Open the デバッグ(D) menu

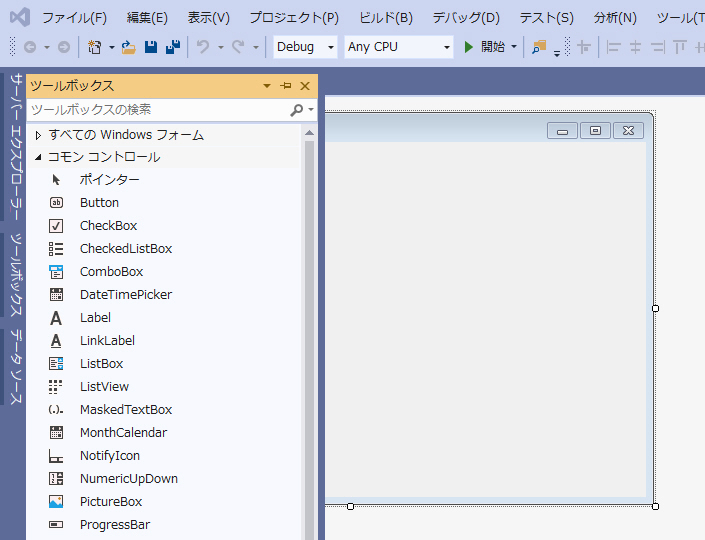coord(466,18)
